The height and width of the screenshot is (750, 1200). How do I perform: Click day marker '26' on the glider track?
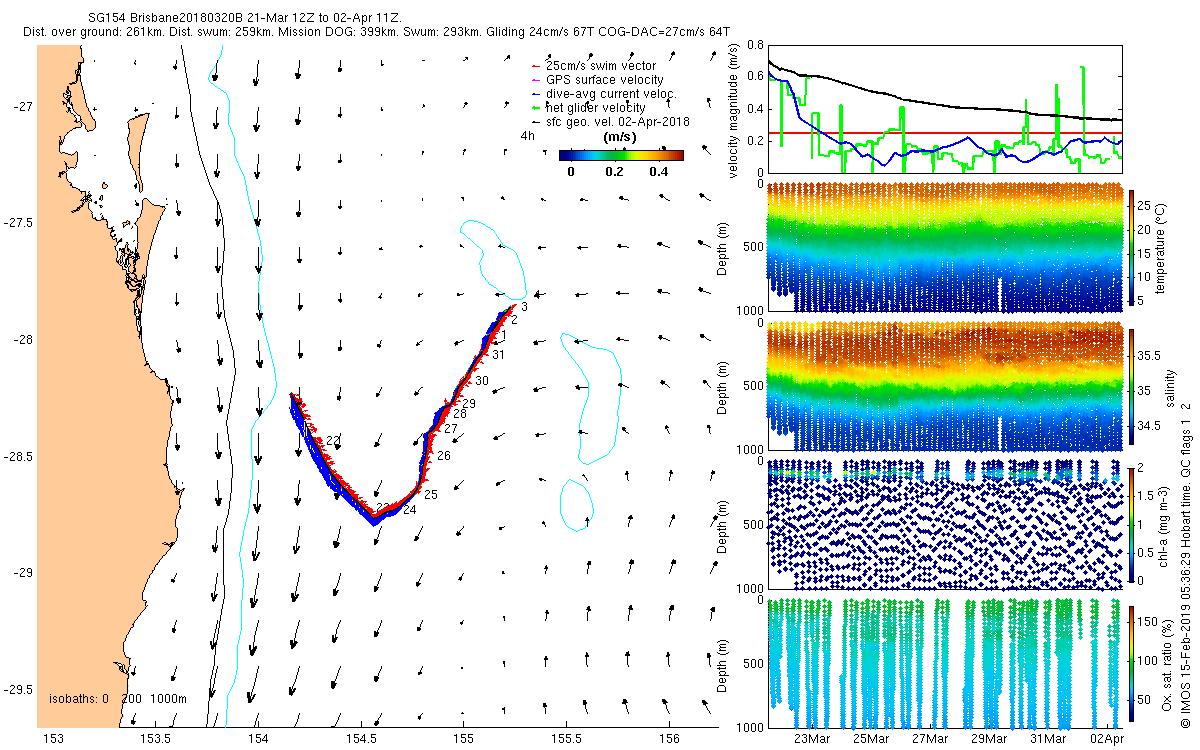[x=444, y=455]
